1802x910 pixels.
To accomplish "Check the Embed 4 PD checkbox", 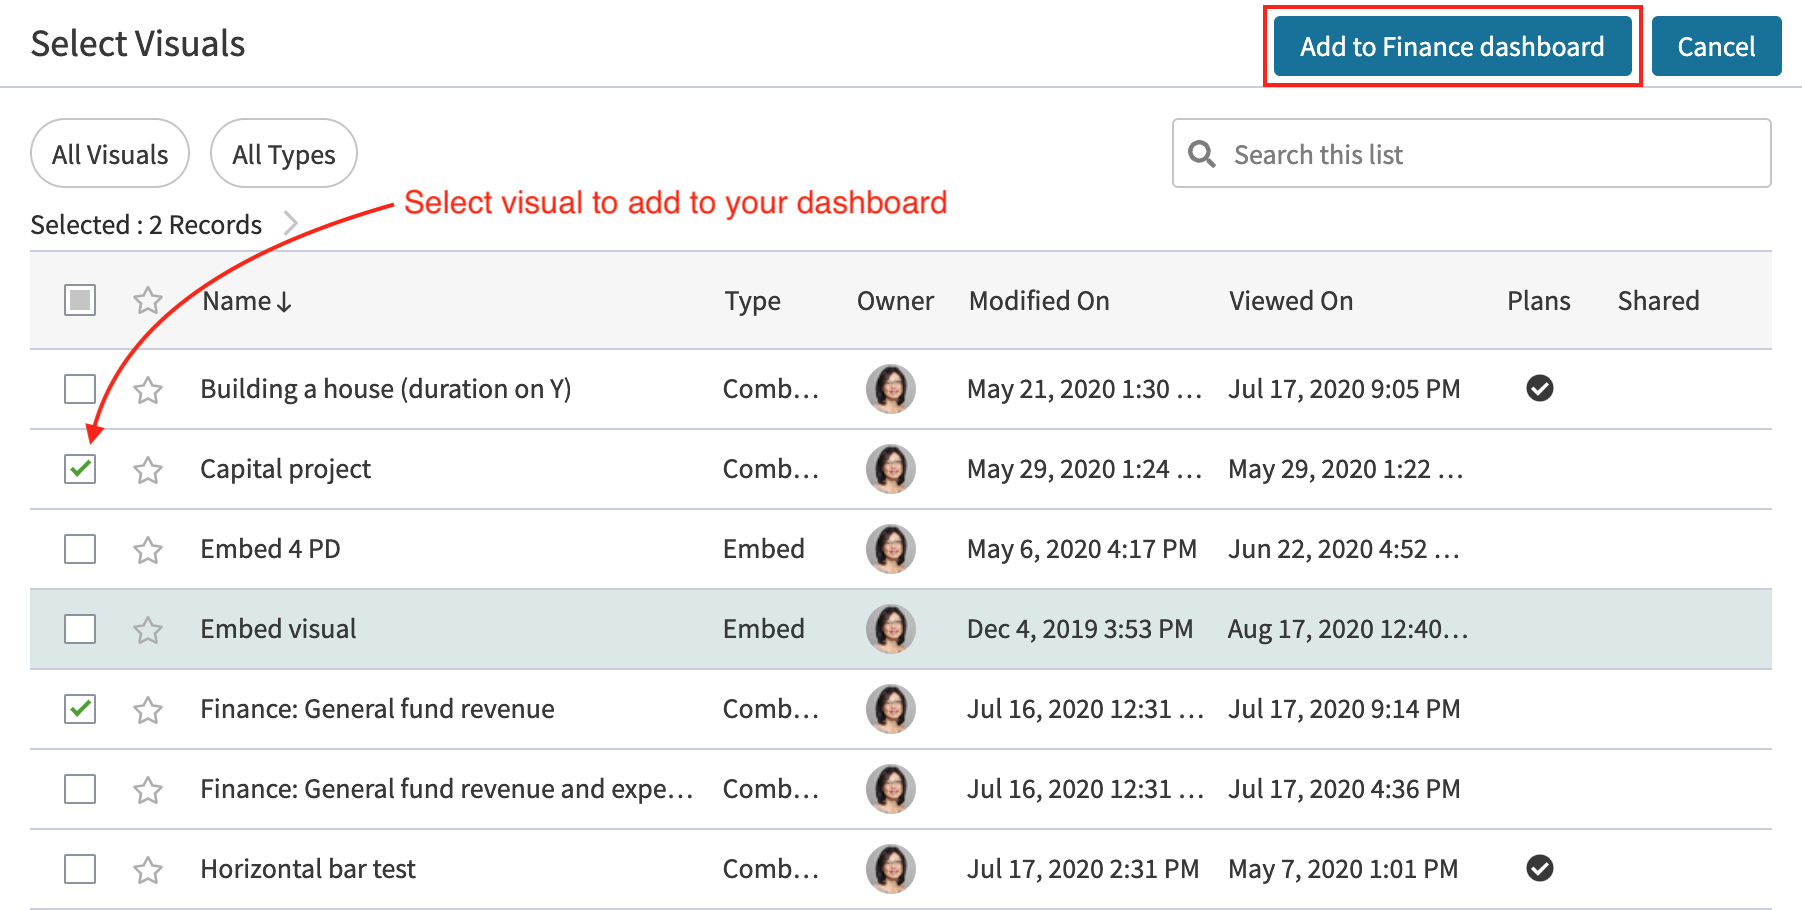I will 80,549.
